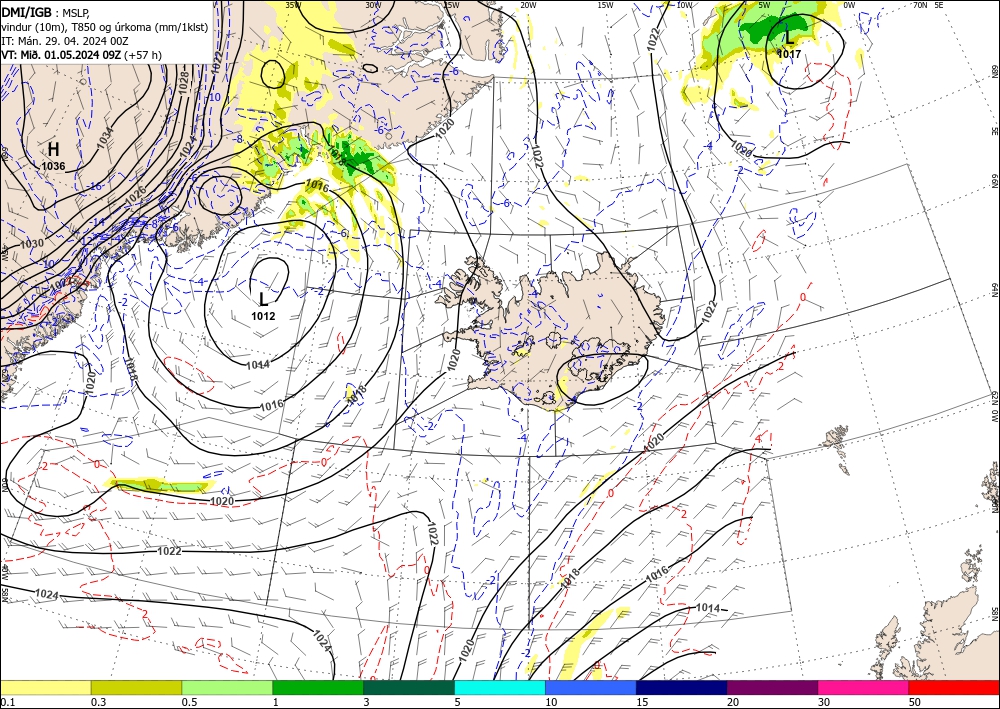Click the olive 0.3–0.5 mm legend swatch
The width and height of the screenshot is (1000, 709).
[x=136, y=687]
